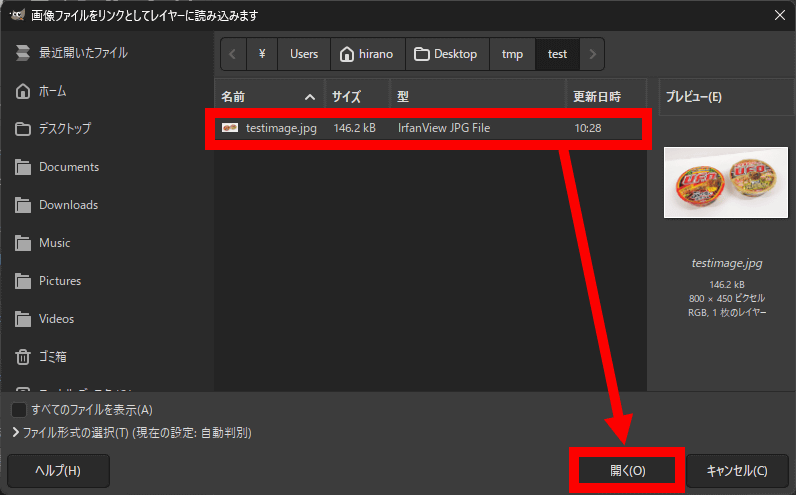Click the ヘルプ(H) help button

58,471
